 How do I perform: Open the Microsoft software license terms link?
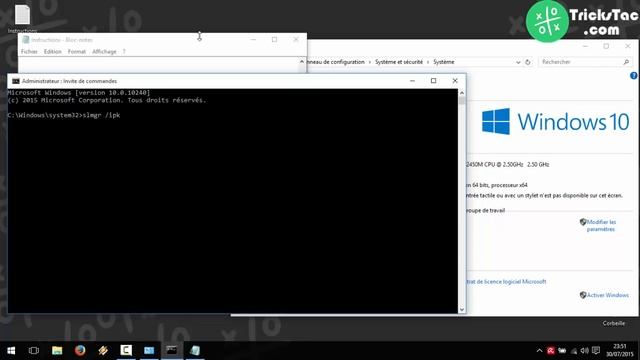click(506, 282)
